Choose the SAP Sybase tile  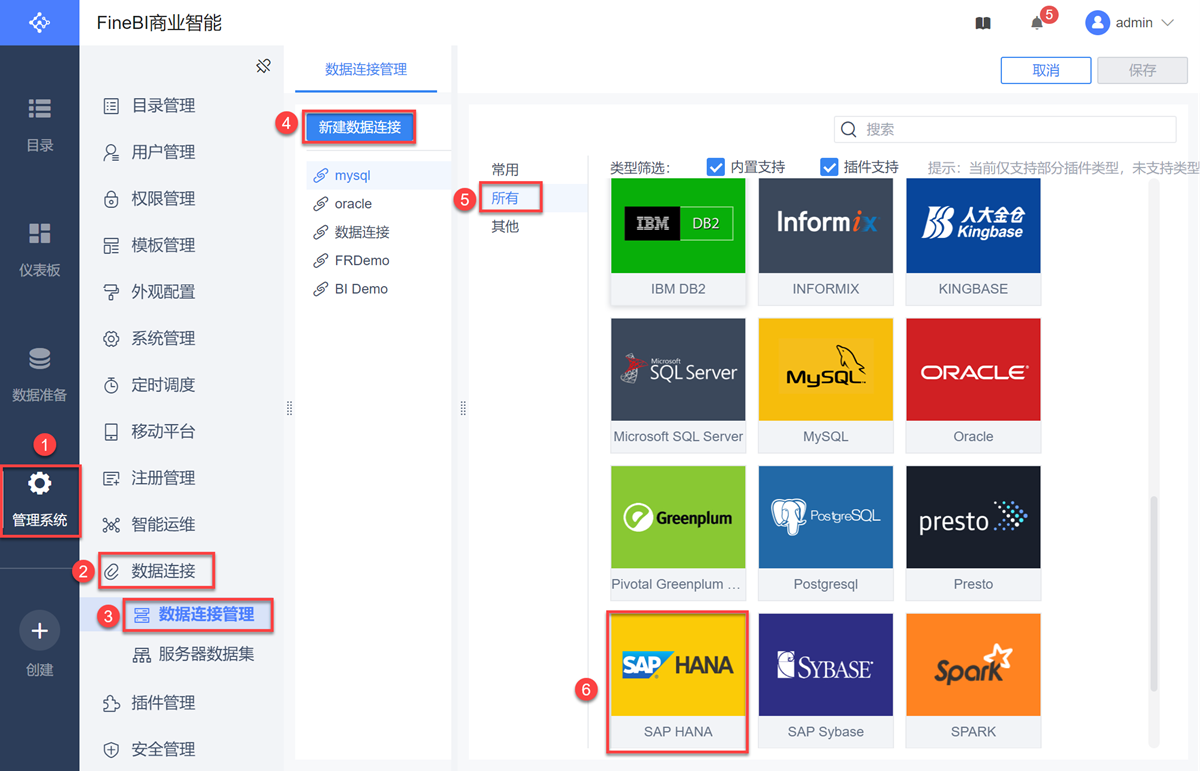[826, 680]
